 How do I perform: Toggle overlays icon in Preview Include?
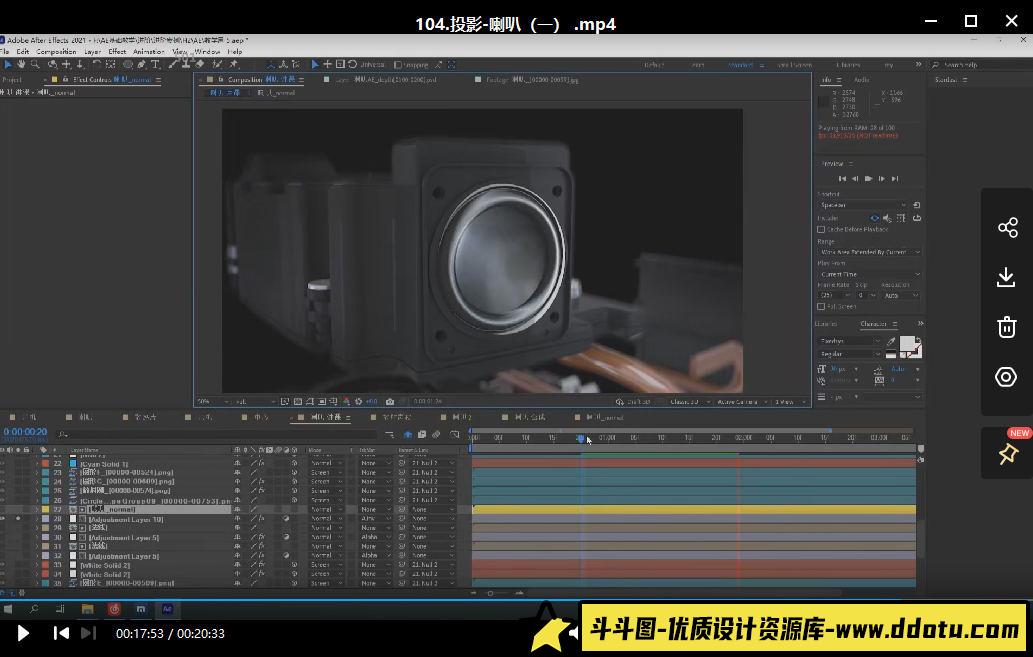(901, 218)
